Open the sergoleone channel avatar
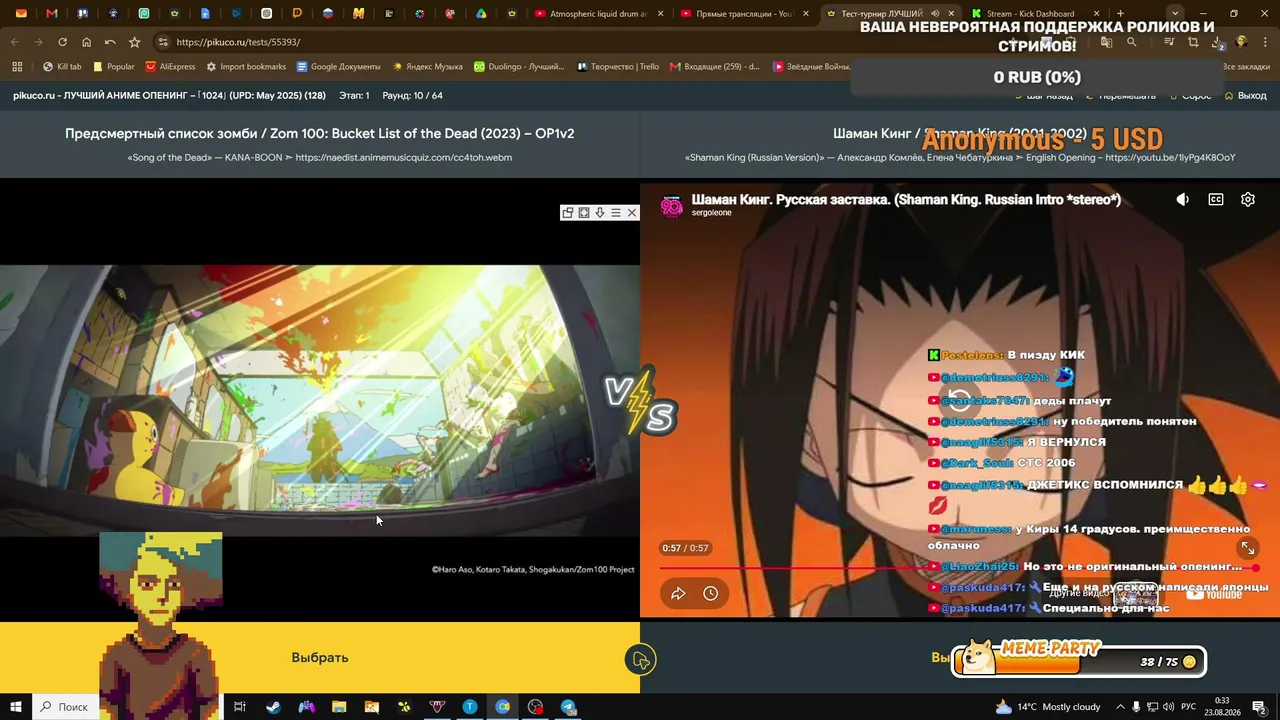 pos(672,205)
